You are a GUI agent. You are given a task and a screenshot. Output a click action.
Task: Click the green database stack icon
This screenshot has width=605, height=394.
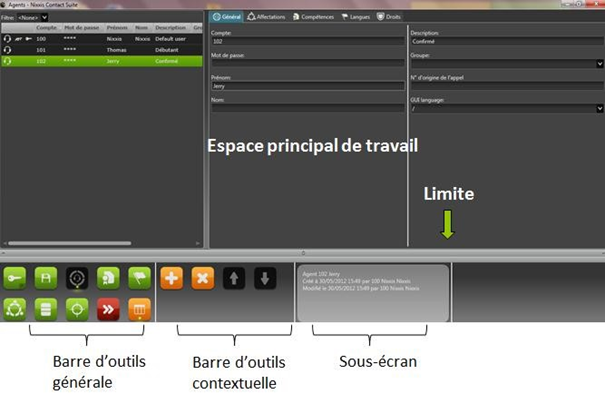(x=46, y=309)
